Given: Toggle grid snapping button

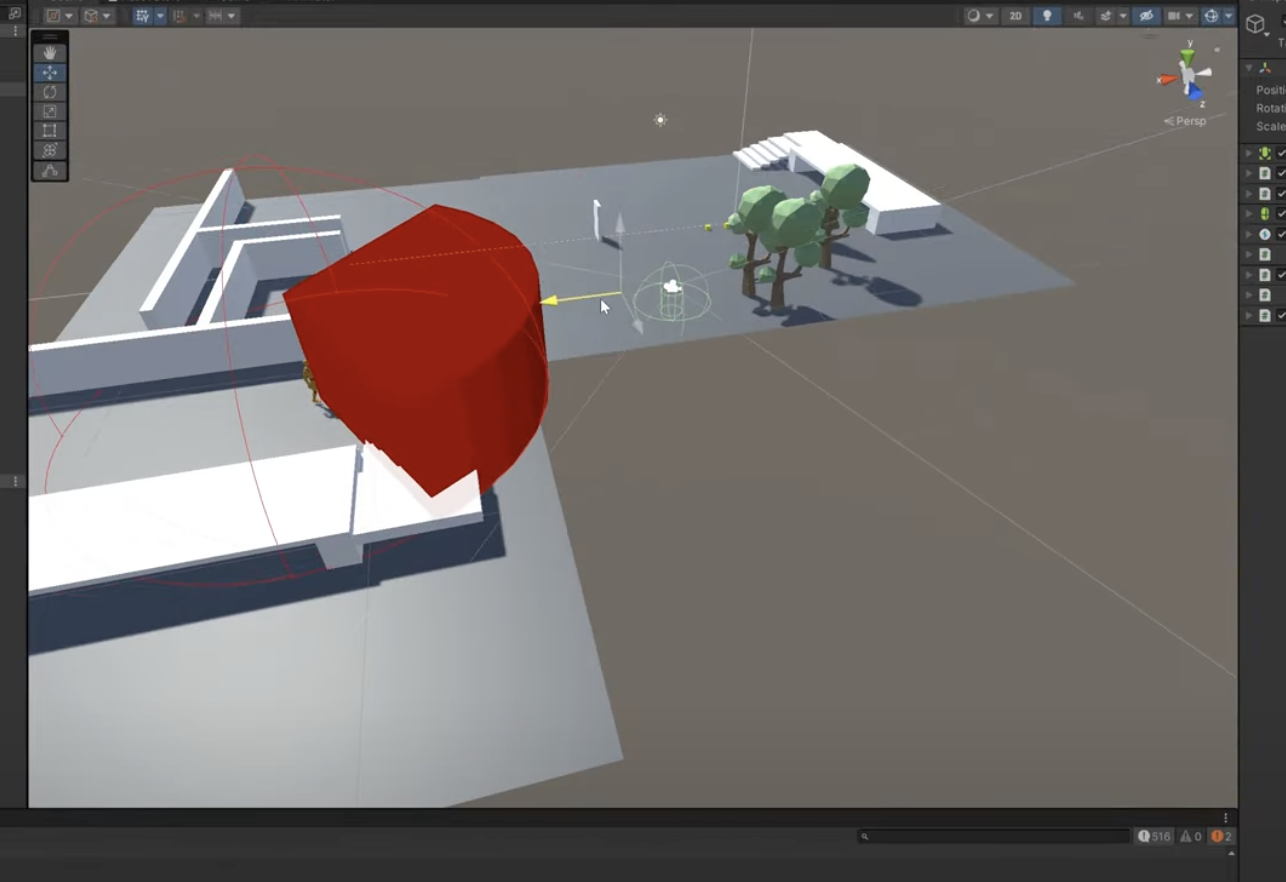Looking at the screenshot, I should coord(142,16).
